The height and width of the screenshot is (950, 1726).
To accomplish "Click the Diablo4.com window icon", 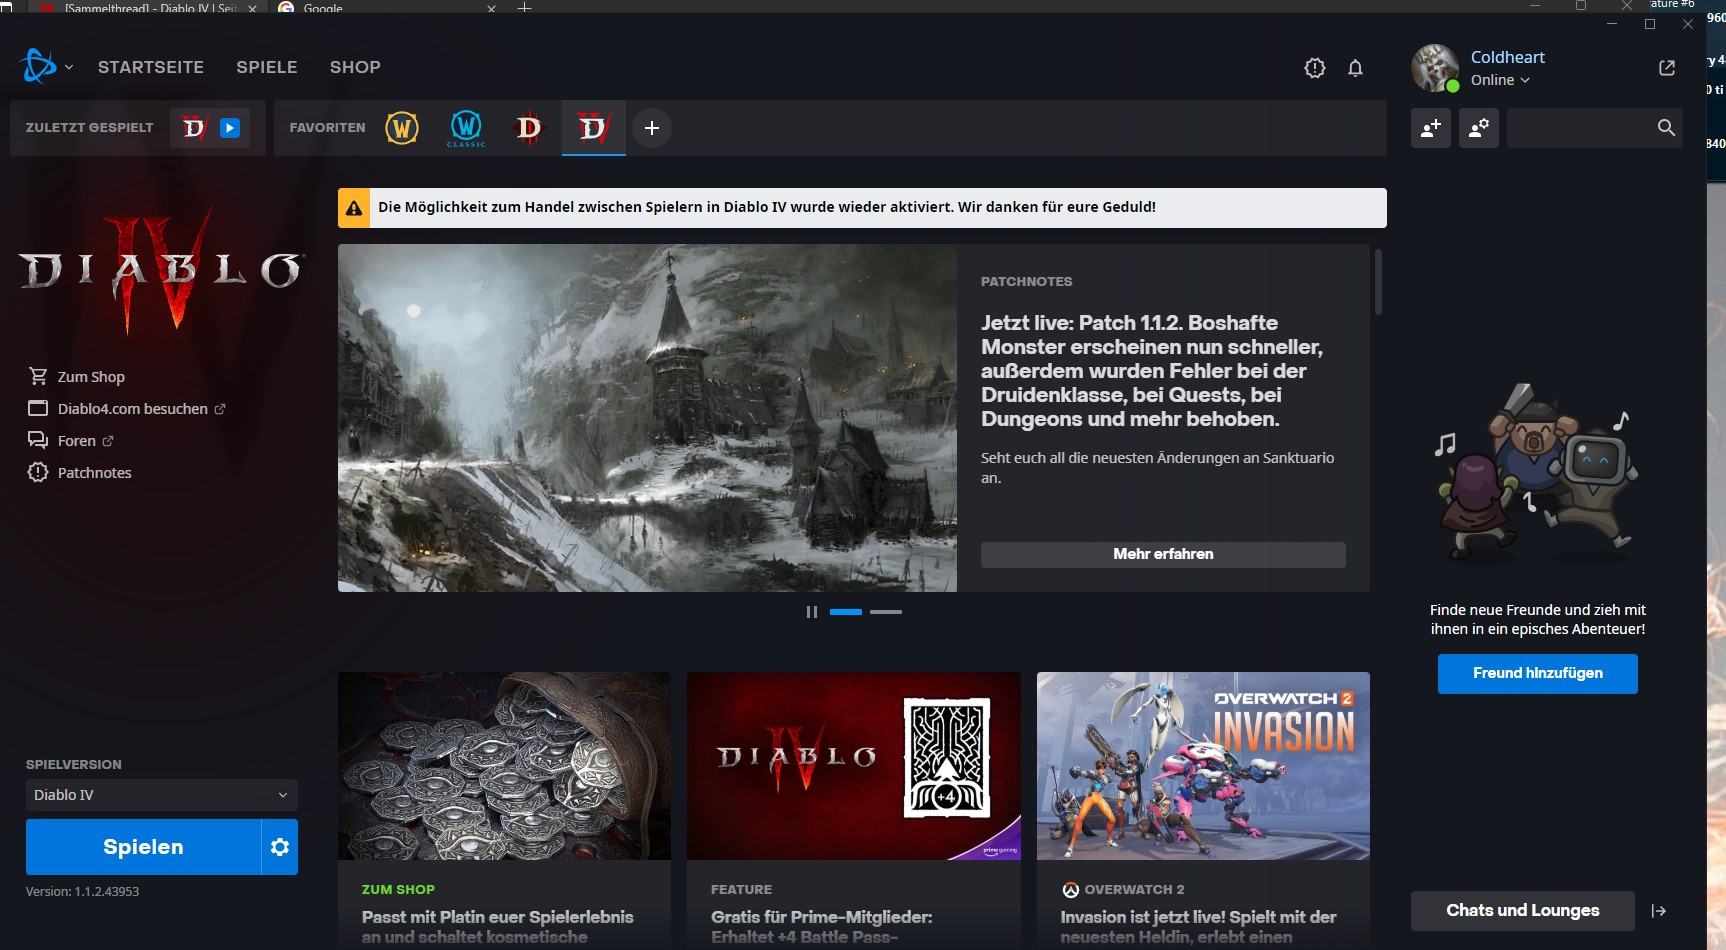I will pyautogui.click(x=38, y=409).
